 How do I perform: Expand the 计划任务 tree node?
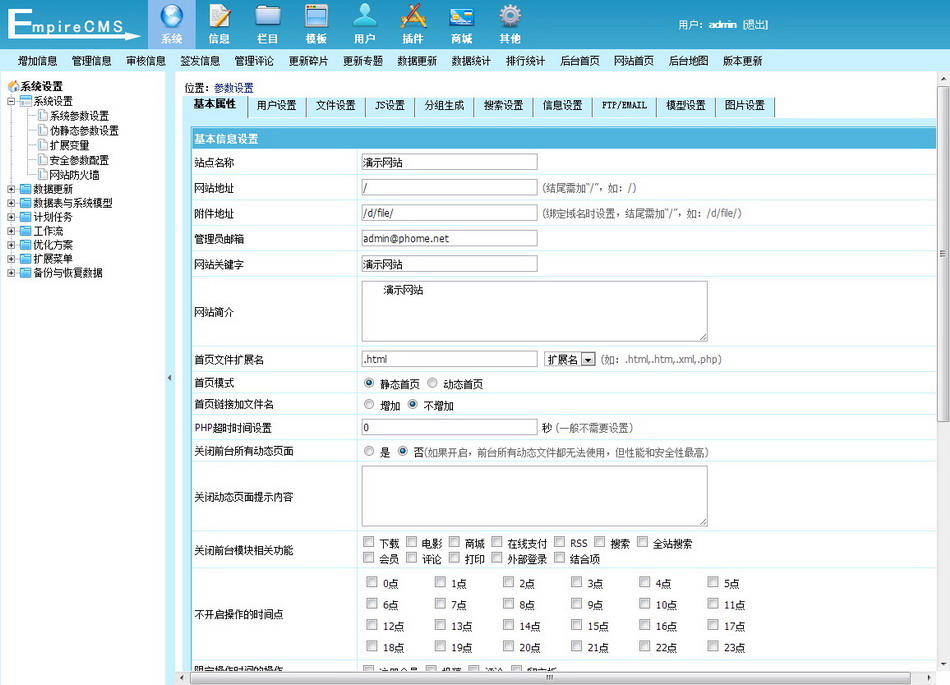11,217
